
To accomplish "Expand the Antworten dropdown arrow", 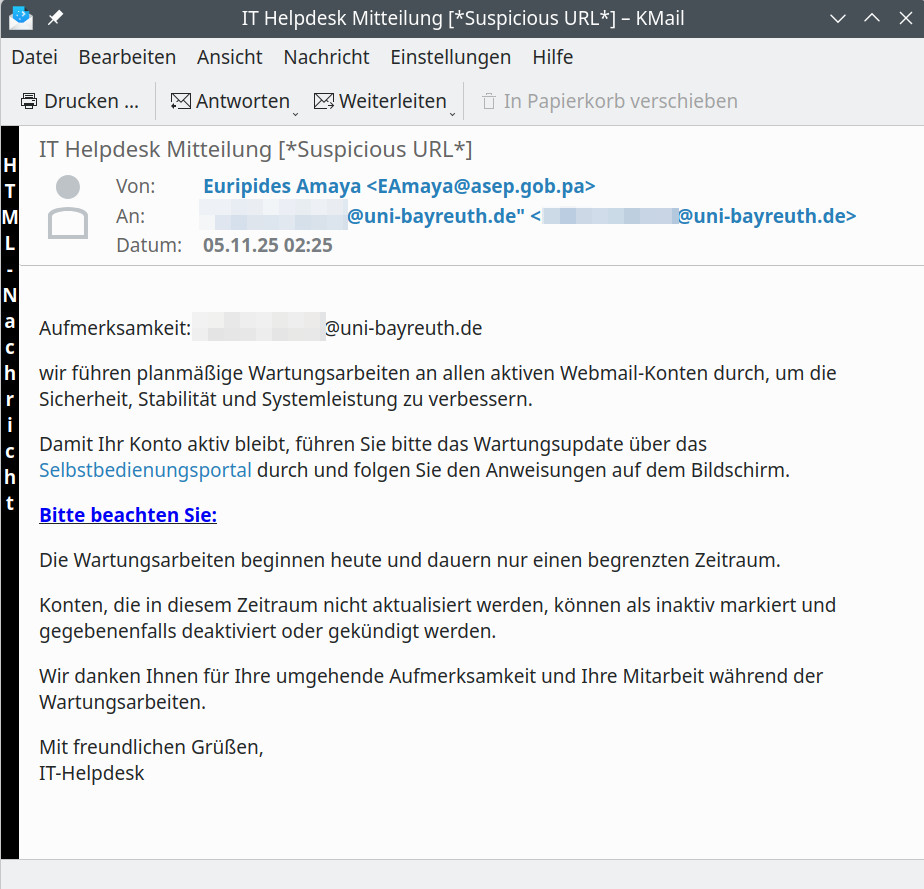I will [296, 112].
